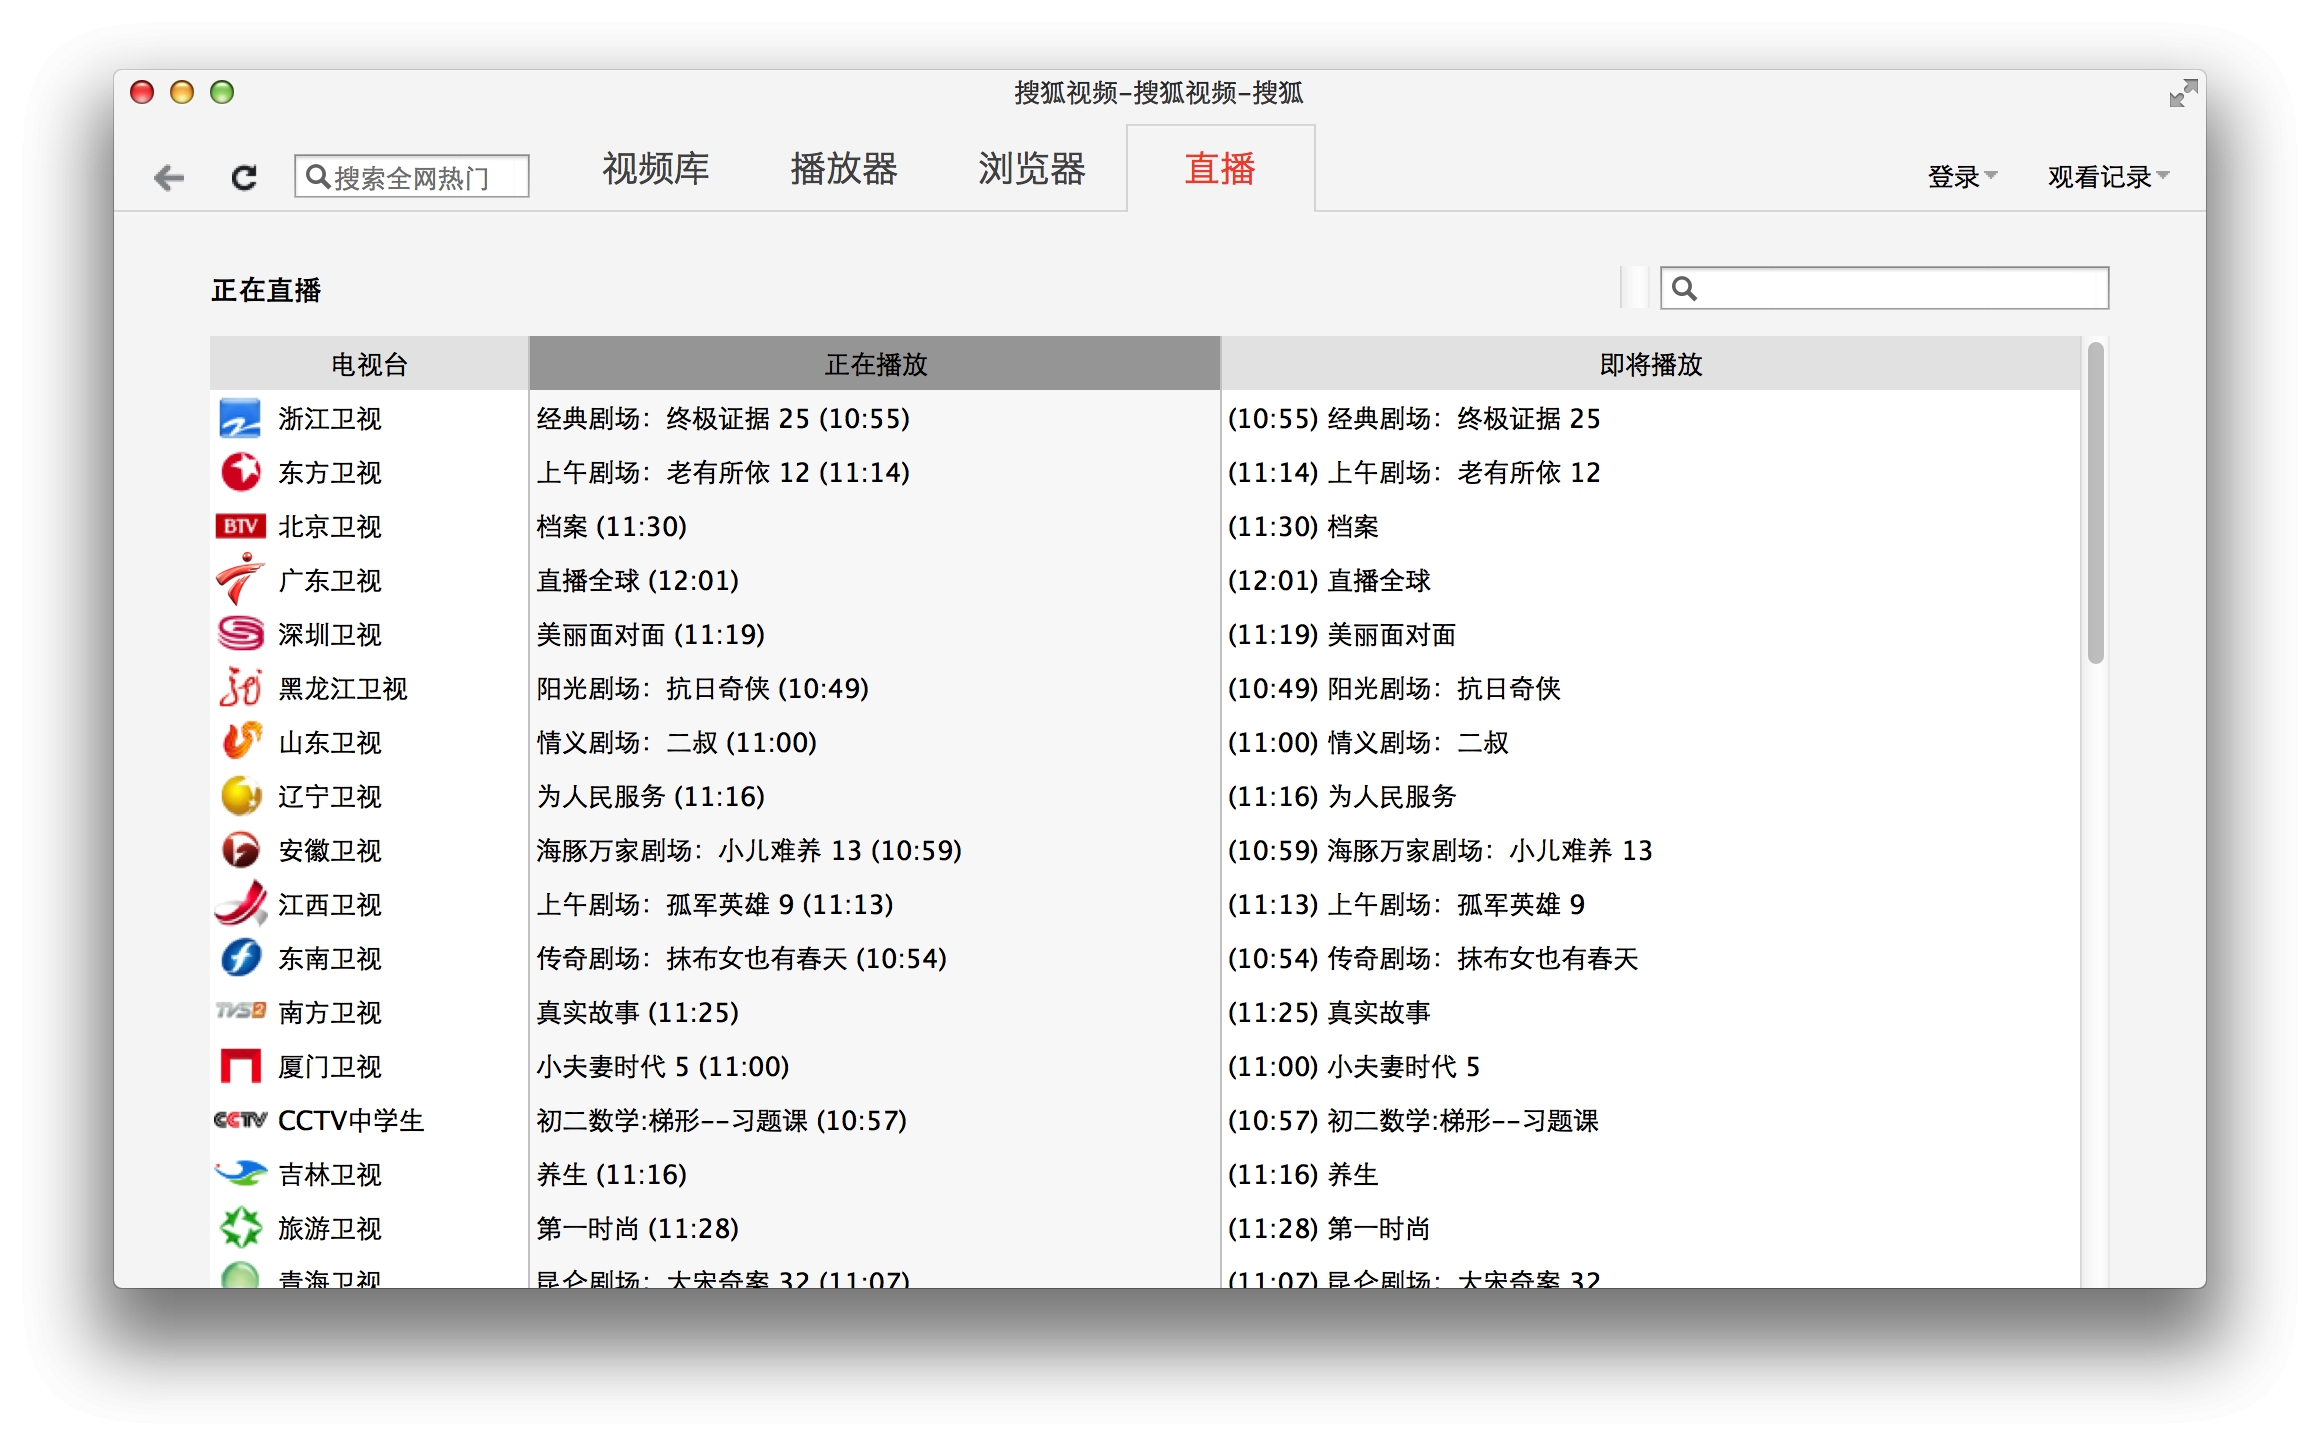Viewport: 2320px width, 1446px height.
Task: Click the TVS2 南方卫视 logo
Action: click(240, 1012)
